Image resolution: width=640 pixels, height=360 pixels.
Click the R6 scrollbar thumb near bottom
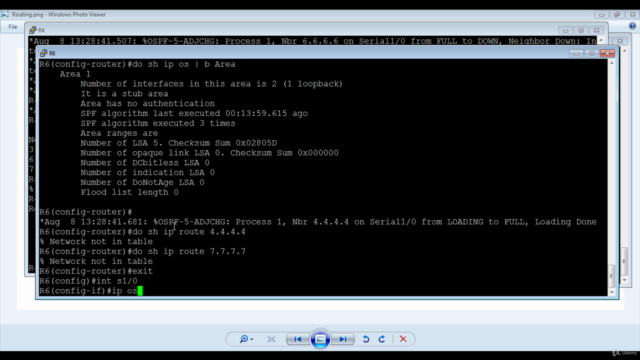coord(611,276)
